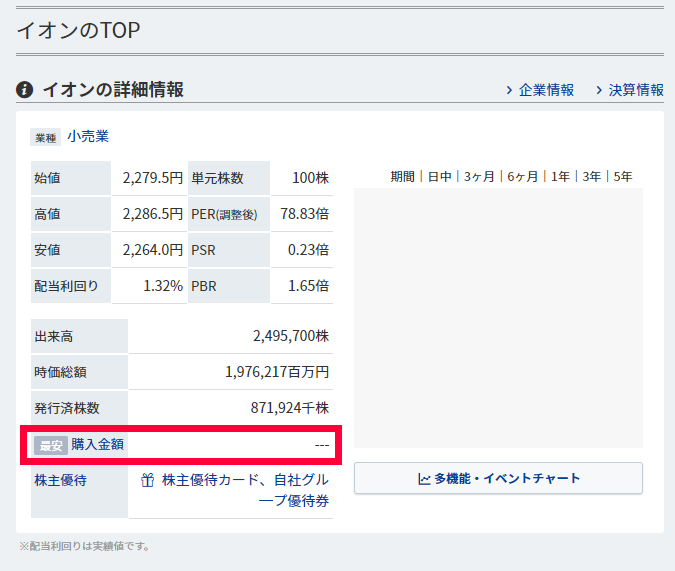Image resolution: width=675 pixels, height=571 pixels.
Task: Open the 小売業 industry link
Action: coord(88,136)
